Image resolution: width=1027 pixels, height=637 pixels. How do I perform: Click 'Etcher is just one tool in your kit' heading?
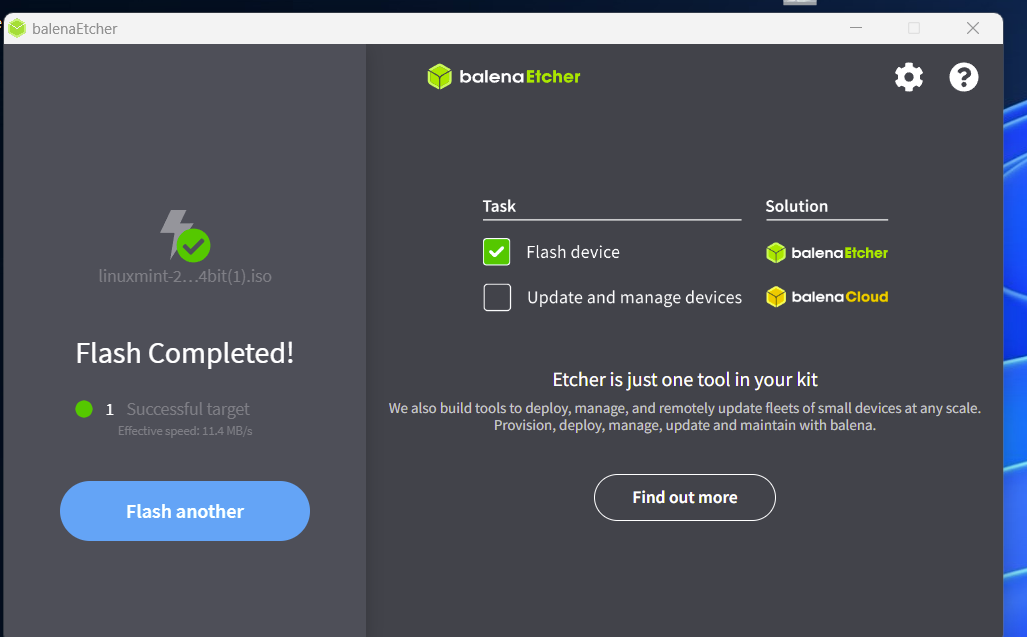685,380
